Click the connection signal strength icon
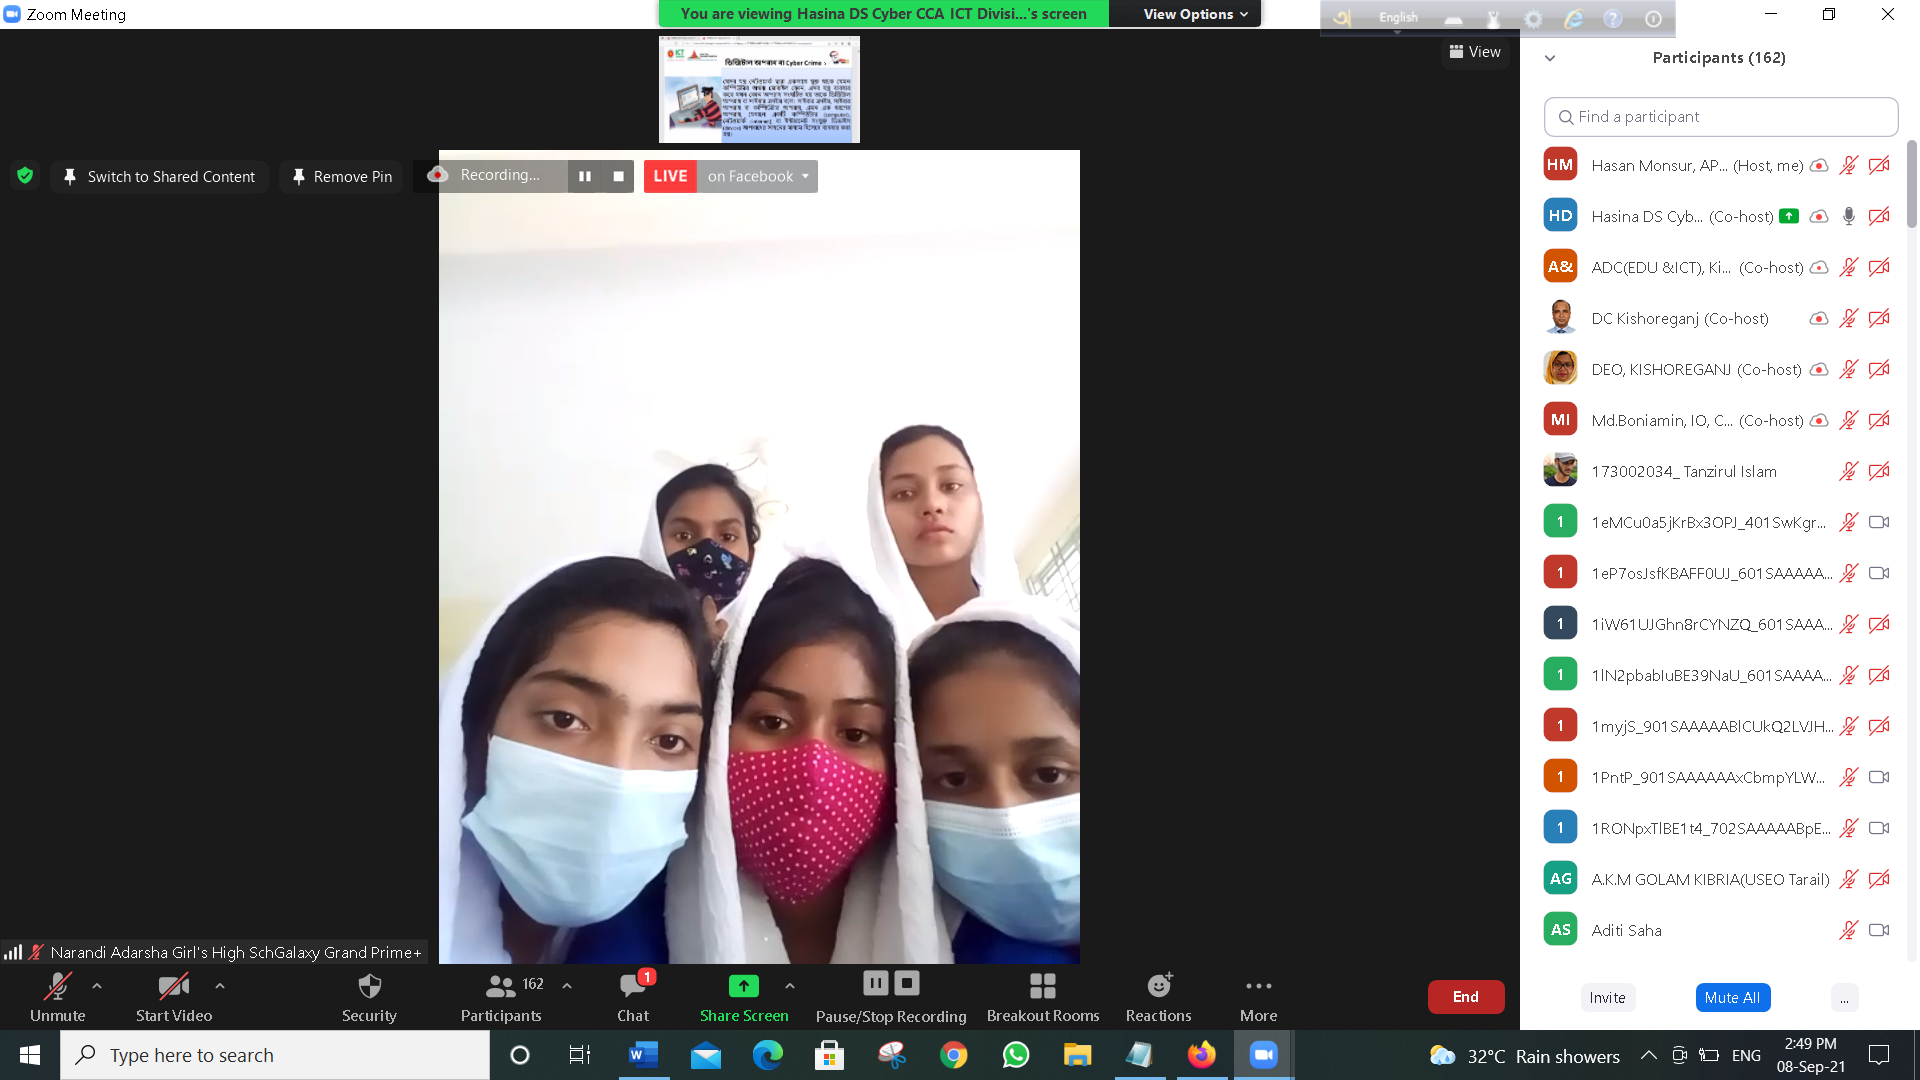This screenshot has height=1080, width=1920. point(13,953)
